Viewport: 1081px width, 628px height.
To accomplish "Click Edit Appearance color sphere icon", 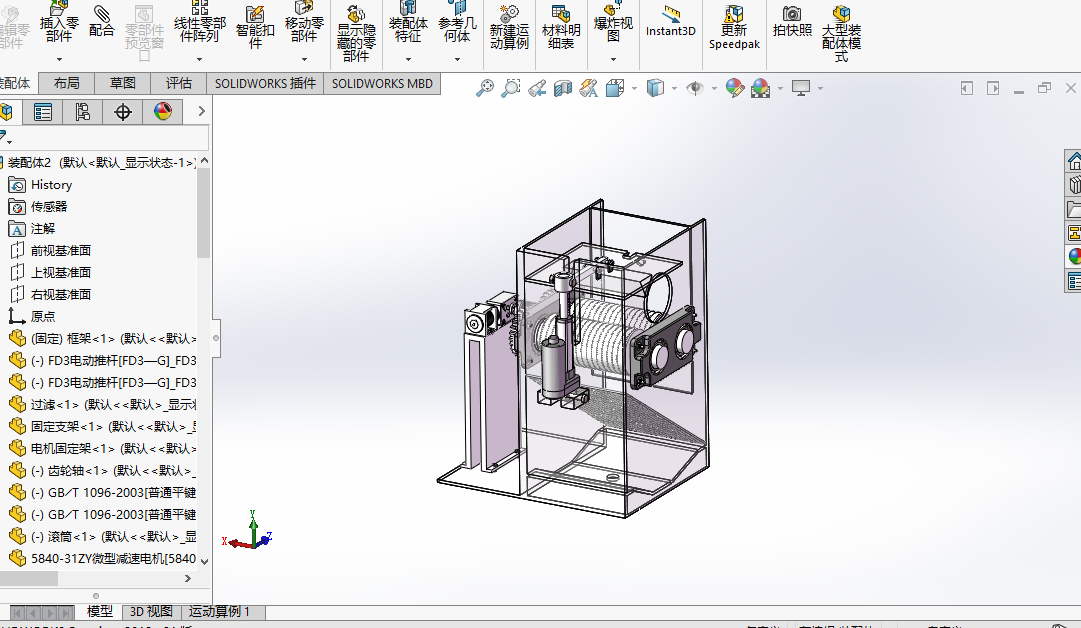I will pos(735,88).
